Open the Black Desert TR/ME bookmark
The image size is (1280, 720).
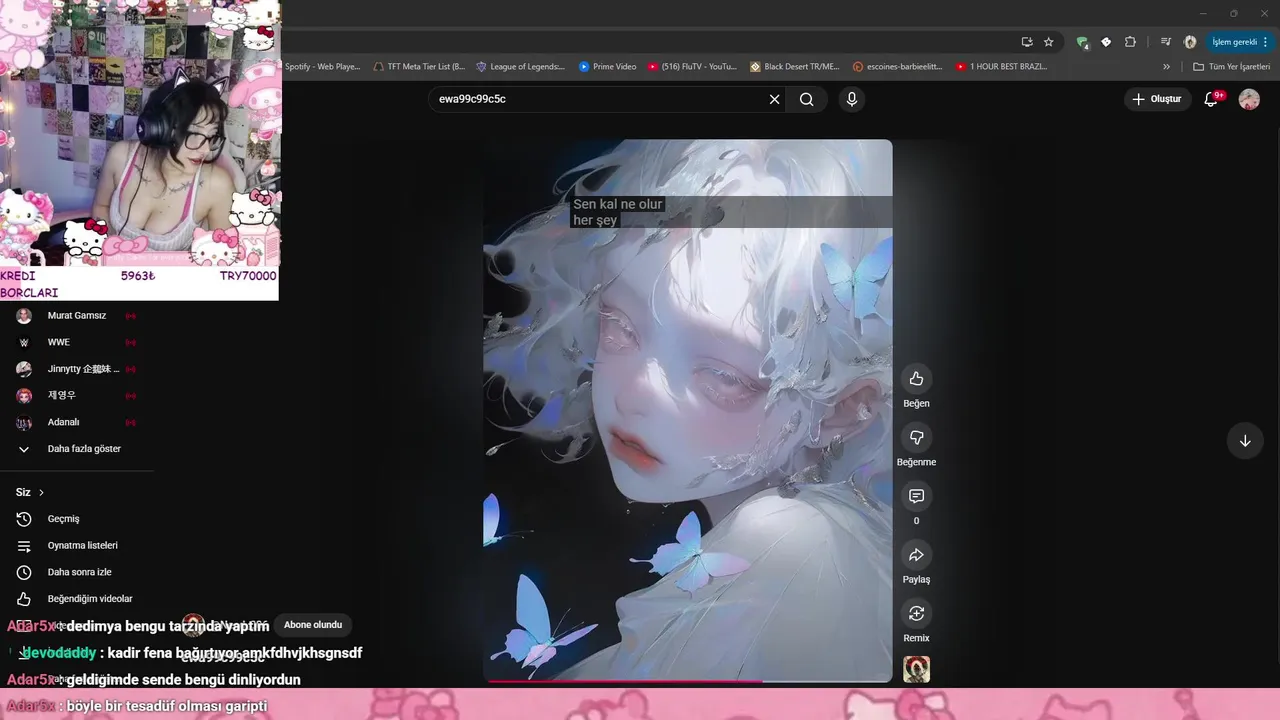click(795, 67)
